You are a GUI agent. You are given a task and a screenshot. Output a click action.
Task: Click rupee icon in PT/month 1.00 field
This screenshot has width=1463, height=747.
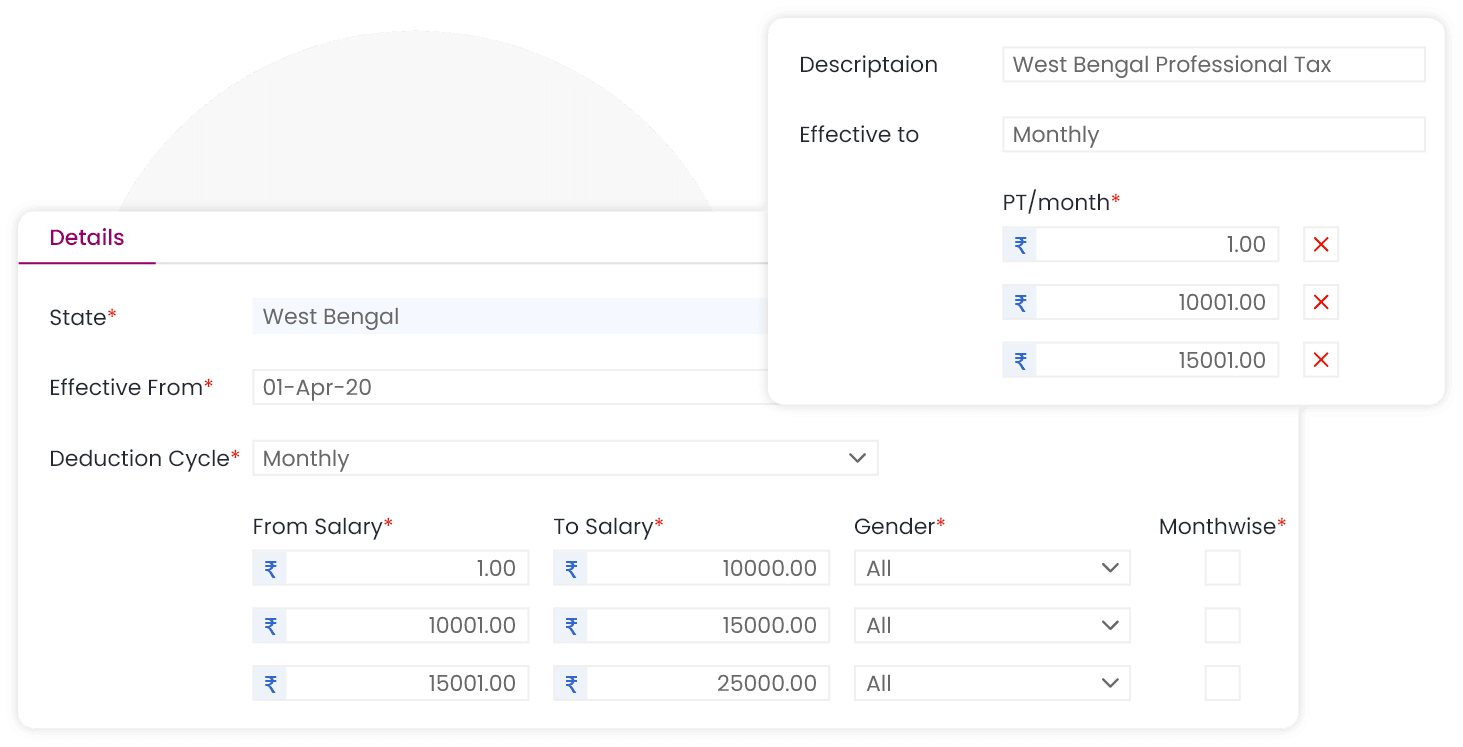coord(1020,245)
